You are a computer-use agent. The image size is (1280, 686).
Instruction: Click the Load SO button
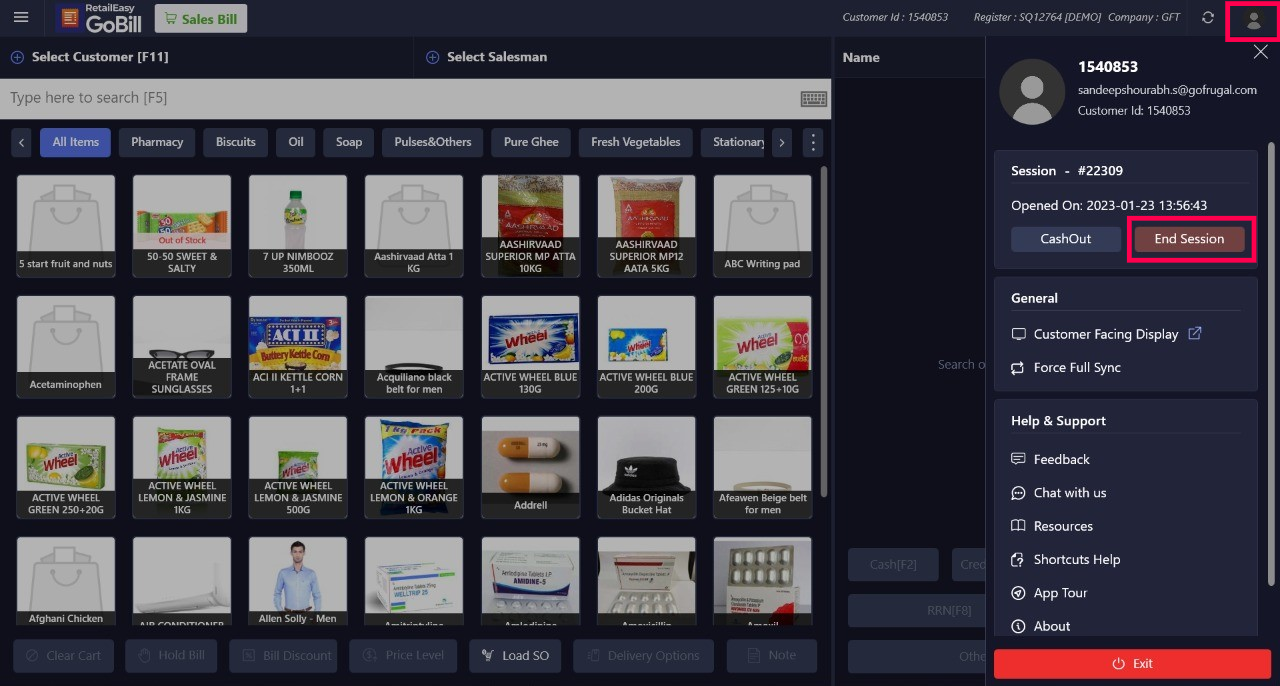coord(515,656)
